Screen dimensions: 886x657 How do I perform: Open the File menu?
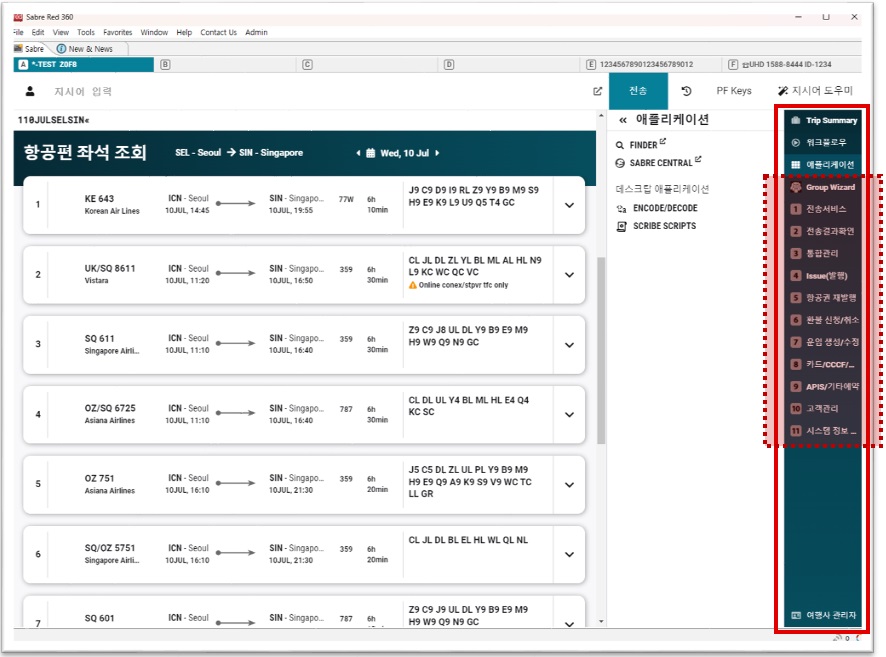pyautogui.click(x=18, y=32)
